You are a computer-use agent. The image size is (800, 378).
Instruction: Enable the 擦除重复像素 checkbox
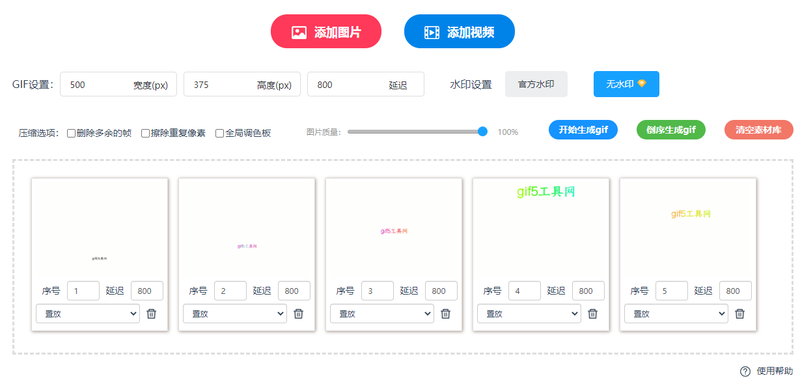[x=145, y=133]
